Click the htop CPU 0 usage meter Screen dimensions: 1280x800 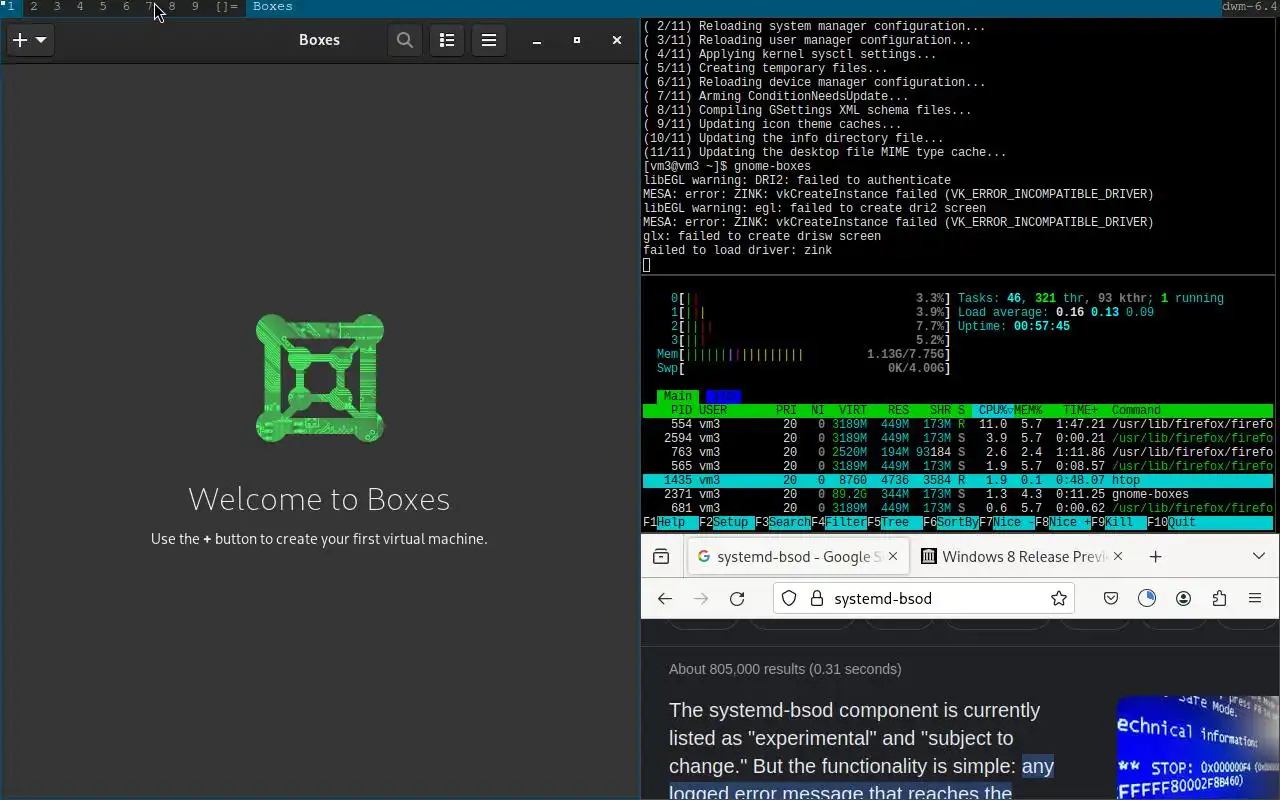810,298
